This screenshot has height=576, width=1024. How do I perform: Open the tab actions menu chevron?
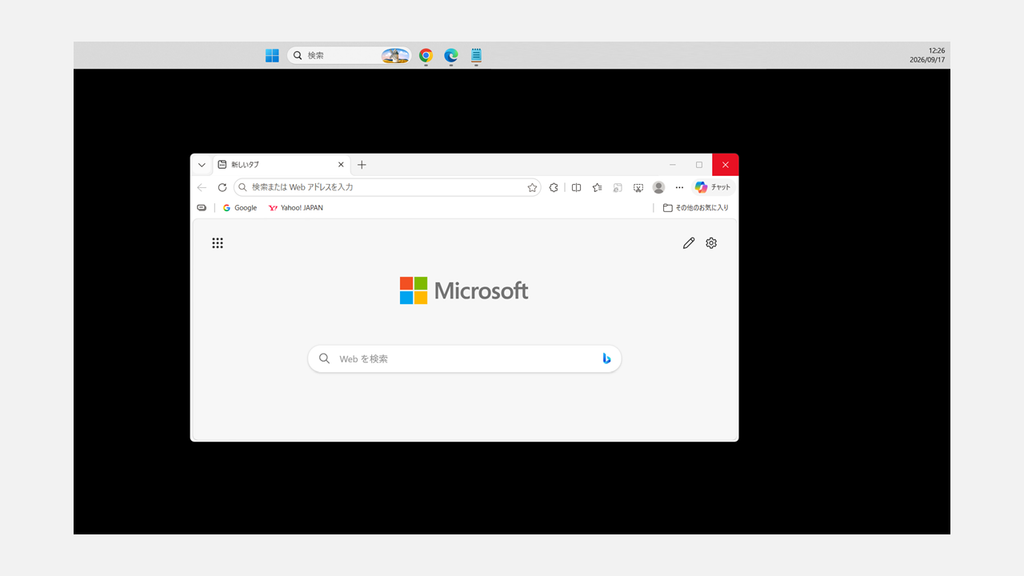(x=202, y=165)
